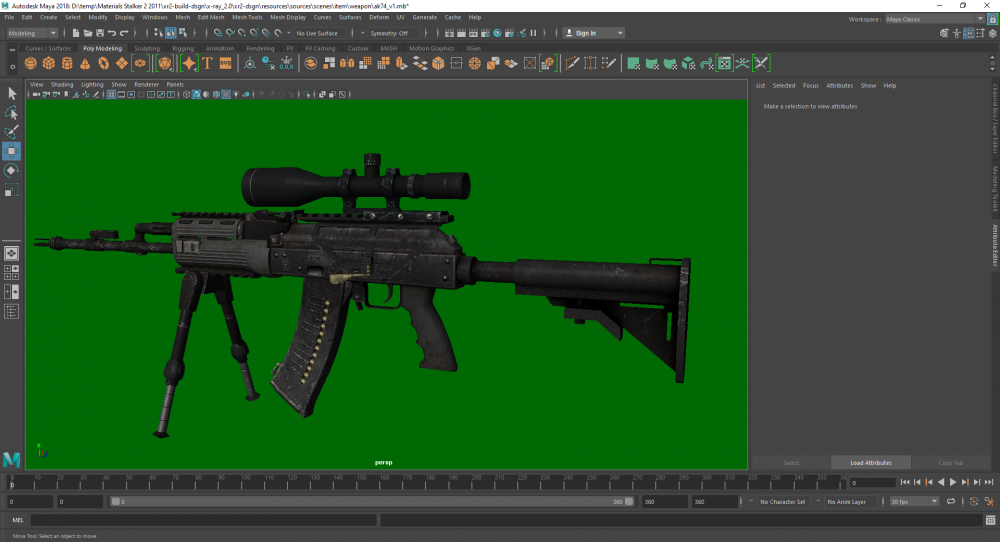
Task: Click the polygon cube shelf icon
Action: [48, 63]
